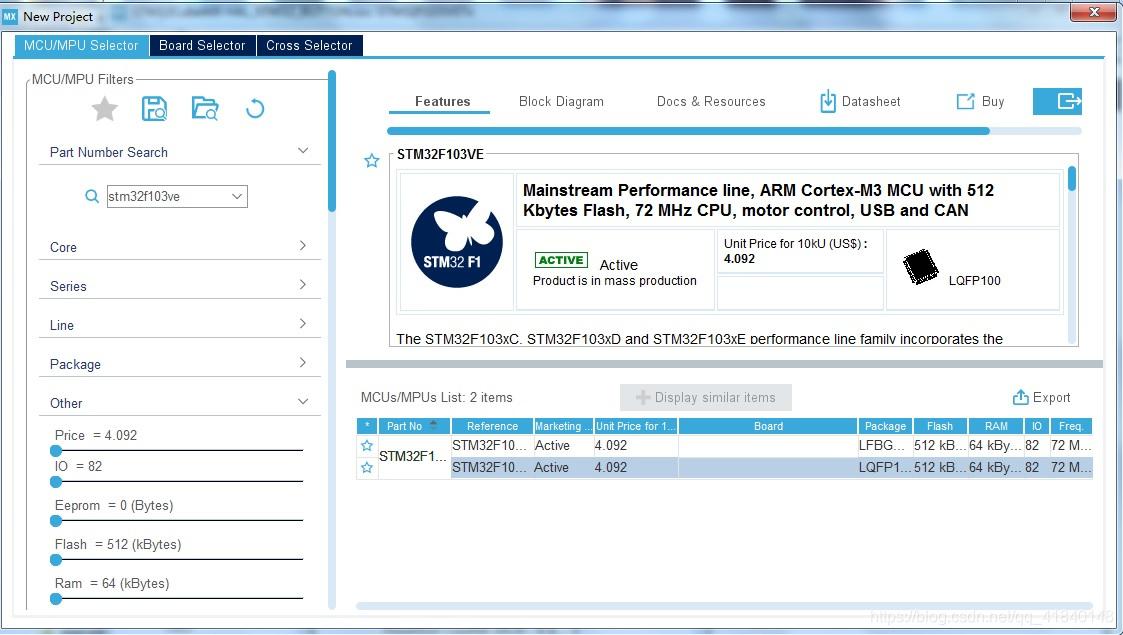The height and width of the screenshot is (635, 1123).
Task: Show favorite MCUs star filter icon
Action: click(105, 110)
